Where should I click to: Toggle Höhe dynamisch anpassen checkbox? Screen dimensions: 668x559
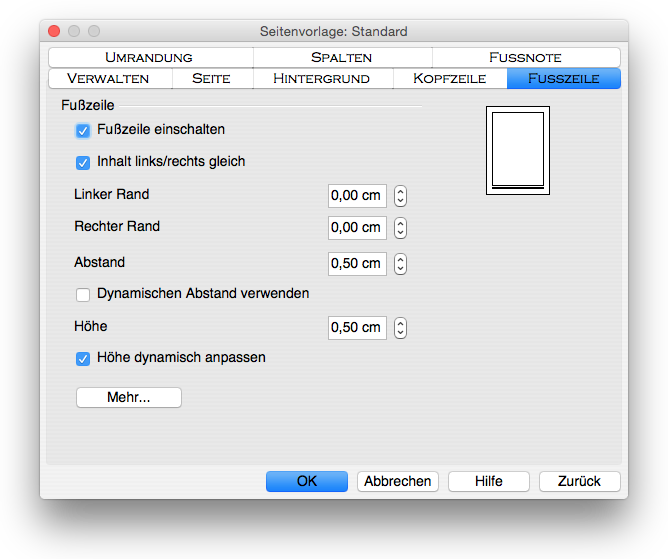[x=84, y=358]
